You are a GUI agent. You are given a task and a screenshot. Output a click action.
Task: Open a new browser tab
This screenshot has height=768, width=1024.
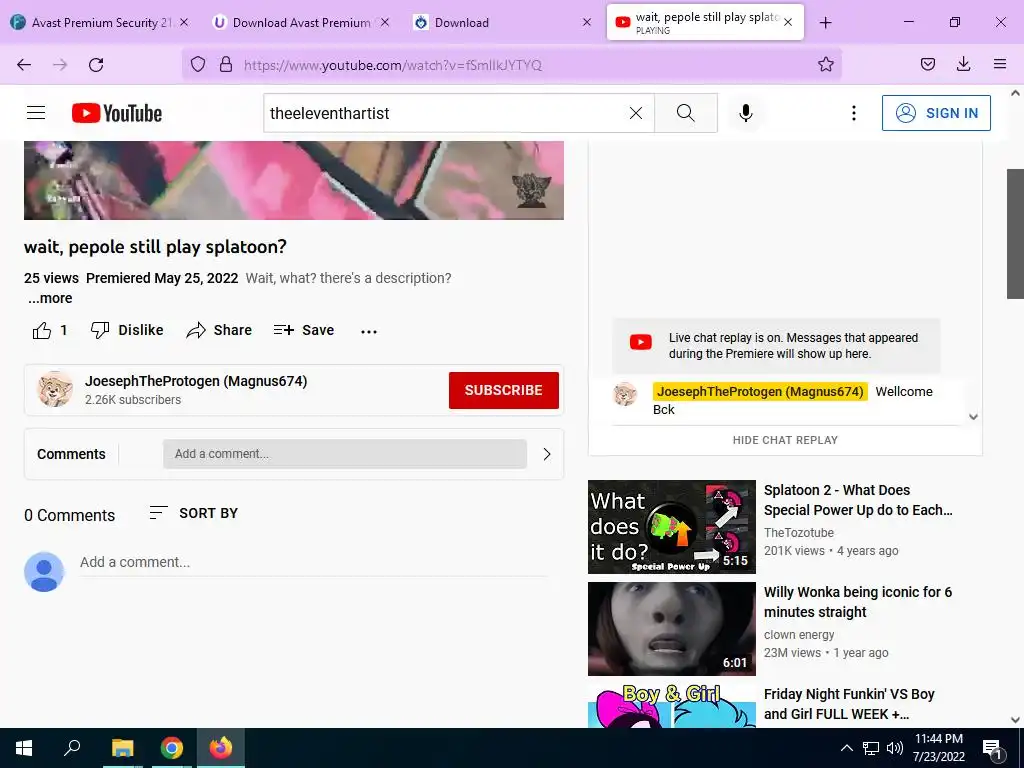pyautogui.click(x=825, y=23)
